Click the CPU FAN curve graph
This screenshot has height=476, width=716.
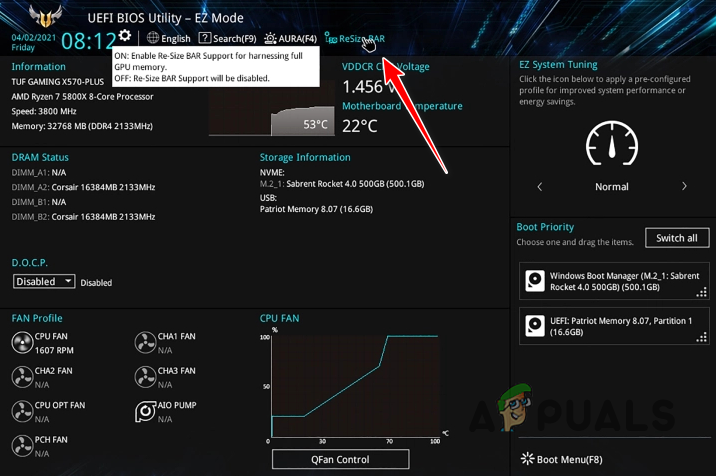[355, 386]
